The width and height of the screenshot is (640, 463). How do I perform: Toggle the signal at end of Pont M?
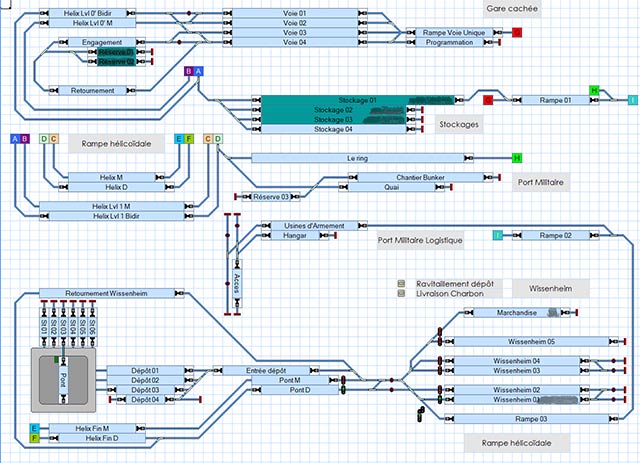[343, 380]
